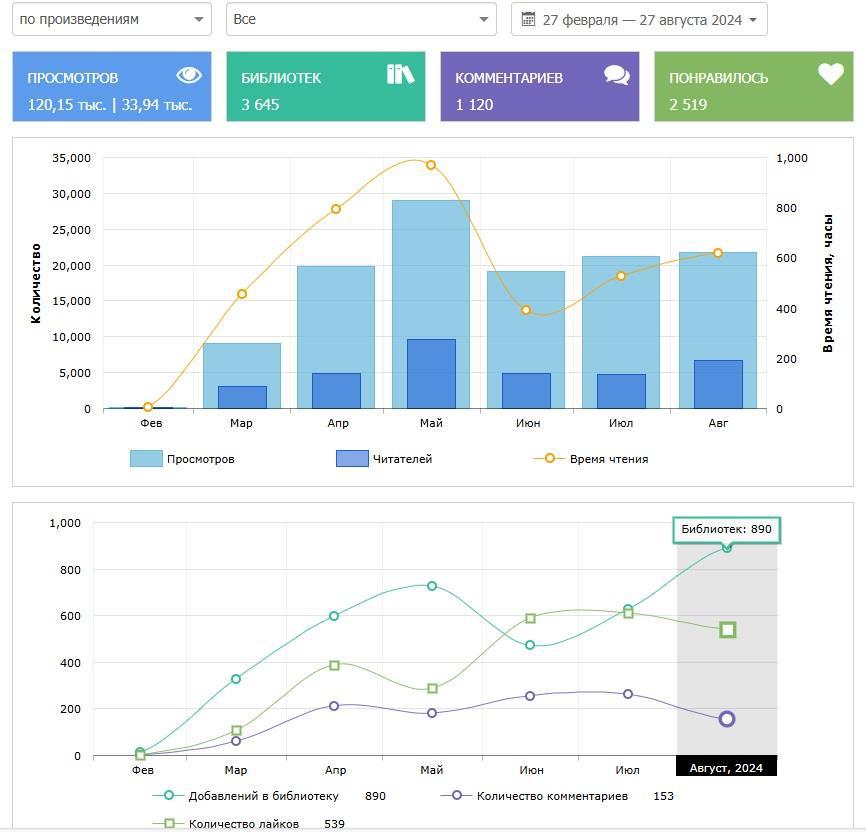
Task: Toggle Просмотров series in chart legend
Action: [183, 459]
